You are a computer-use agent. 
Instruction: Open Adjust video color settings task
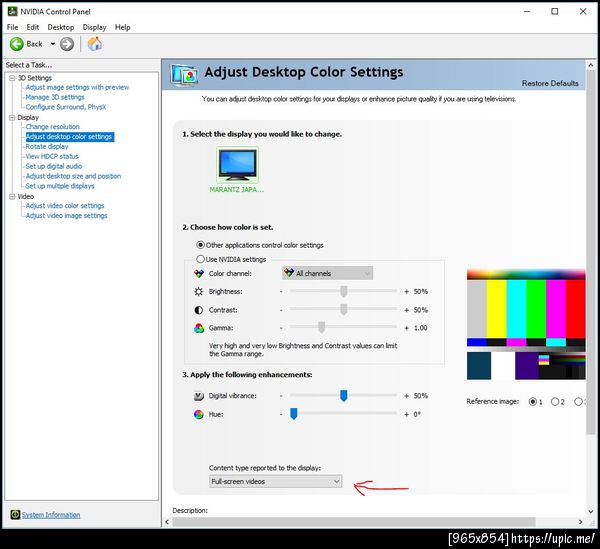click(65, 206)
